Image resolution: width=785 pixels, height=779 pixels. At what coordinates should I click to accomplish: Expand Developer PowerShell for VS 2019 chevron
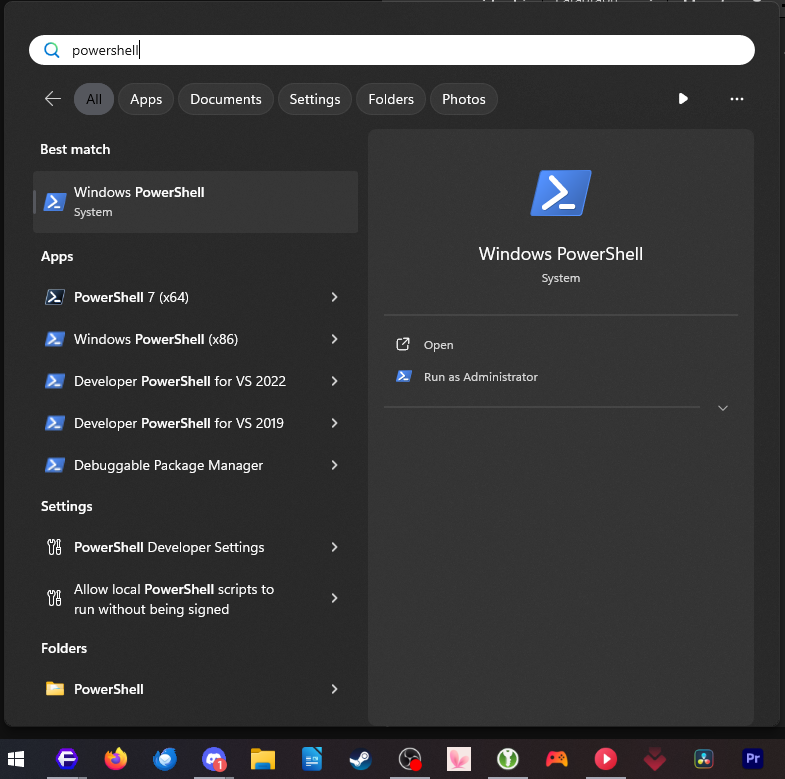click(x=334, y=424)
